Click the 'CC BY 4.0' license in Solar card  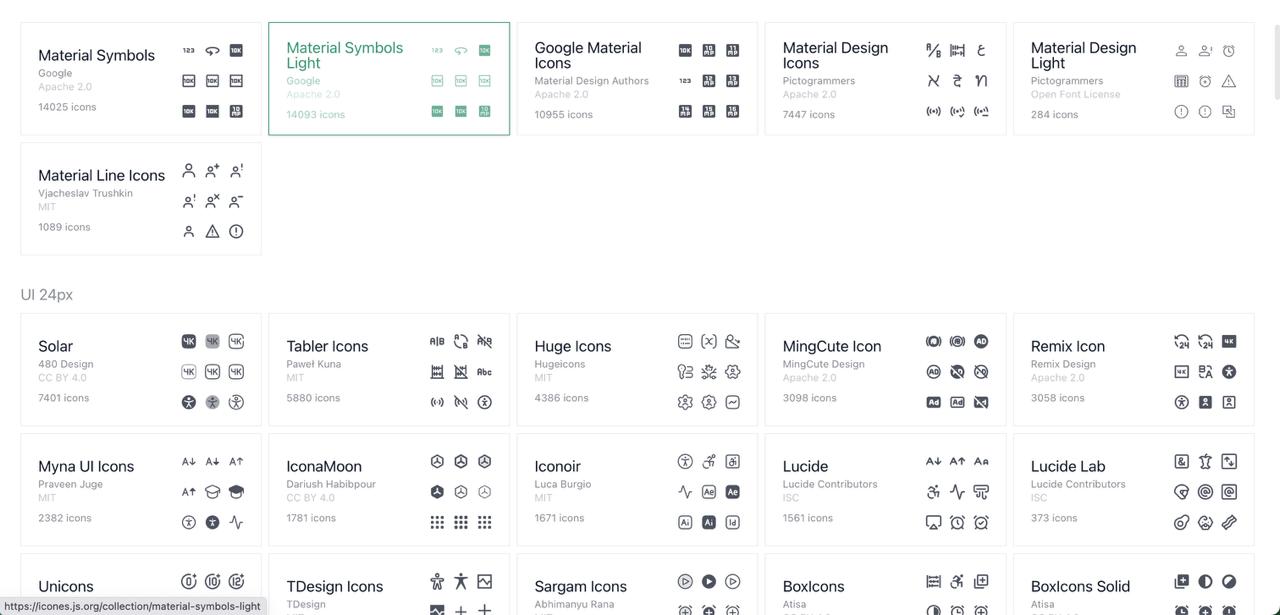click(62, 378)
